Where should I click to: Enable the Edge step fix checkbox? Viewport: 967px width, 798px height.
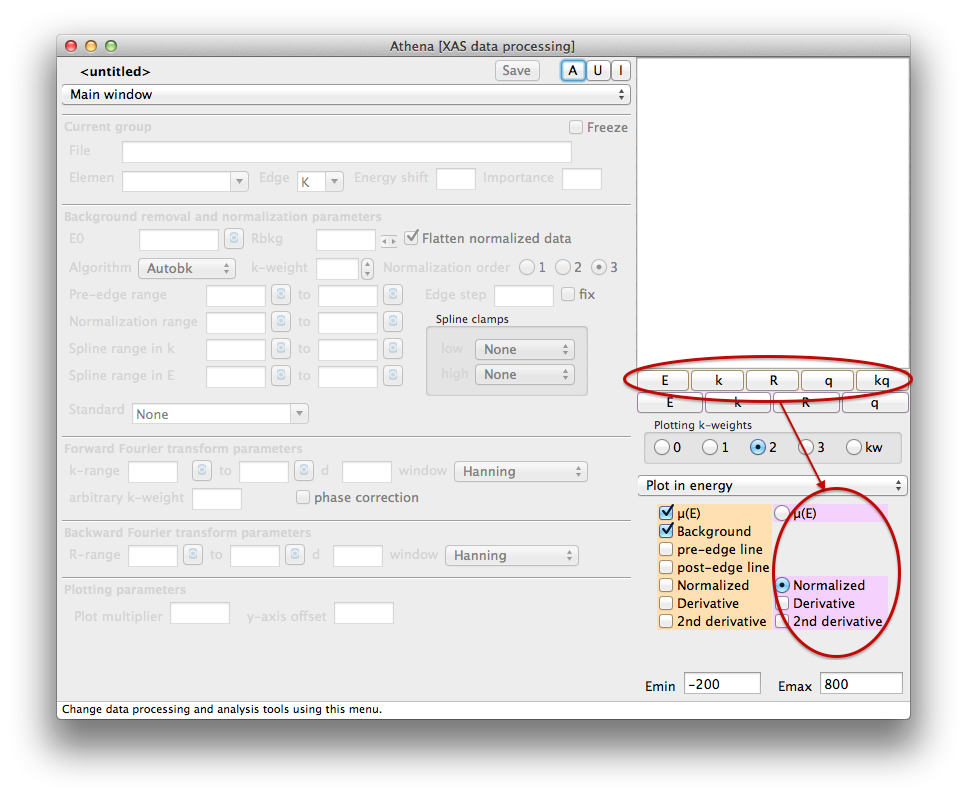tap(568, 294)
